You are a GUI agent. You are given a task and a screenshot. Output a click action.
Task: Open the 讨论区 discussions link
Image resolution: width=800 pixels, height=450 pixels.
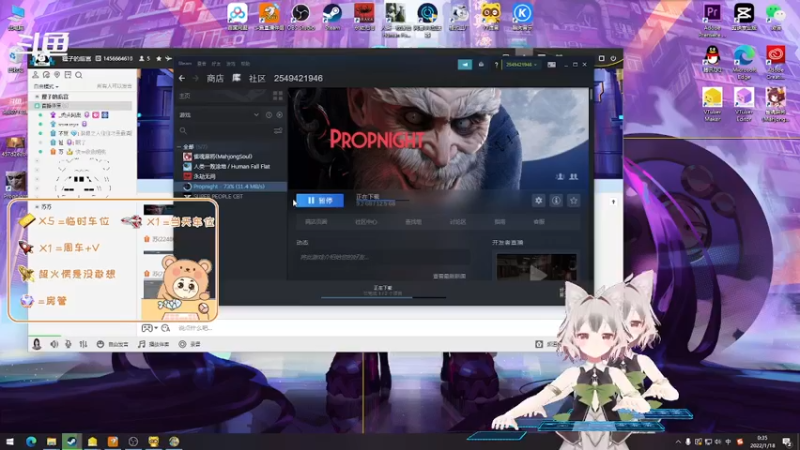(458, 222)
